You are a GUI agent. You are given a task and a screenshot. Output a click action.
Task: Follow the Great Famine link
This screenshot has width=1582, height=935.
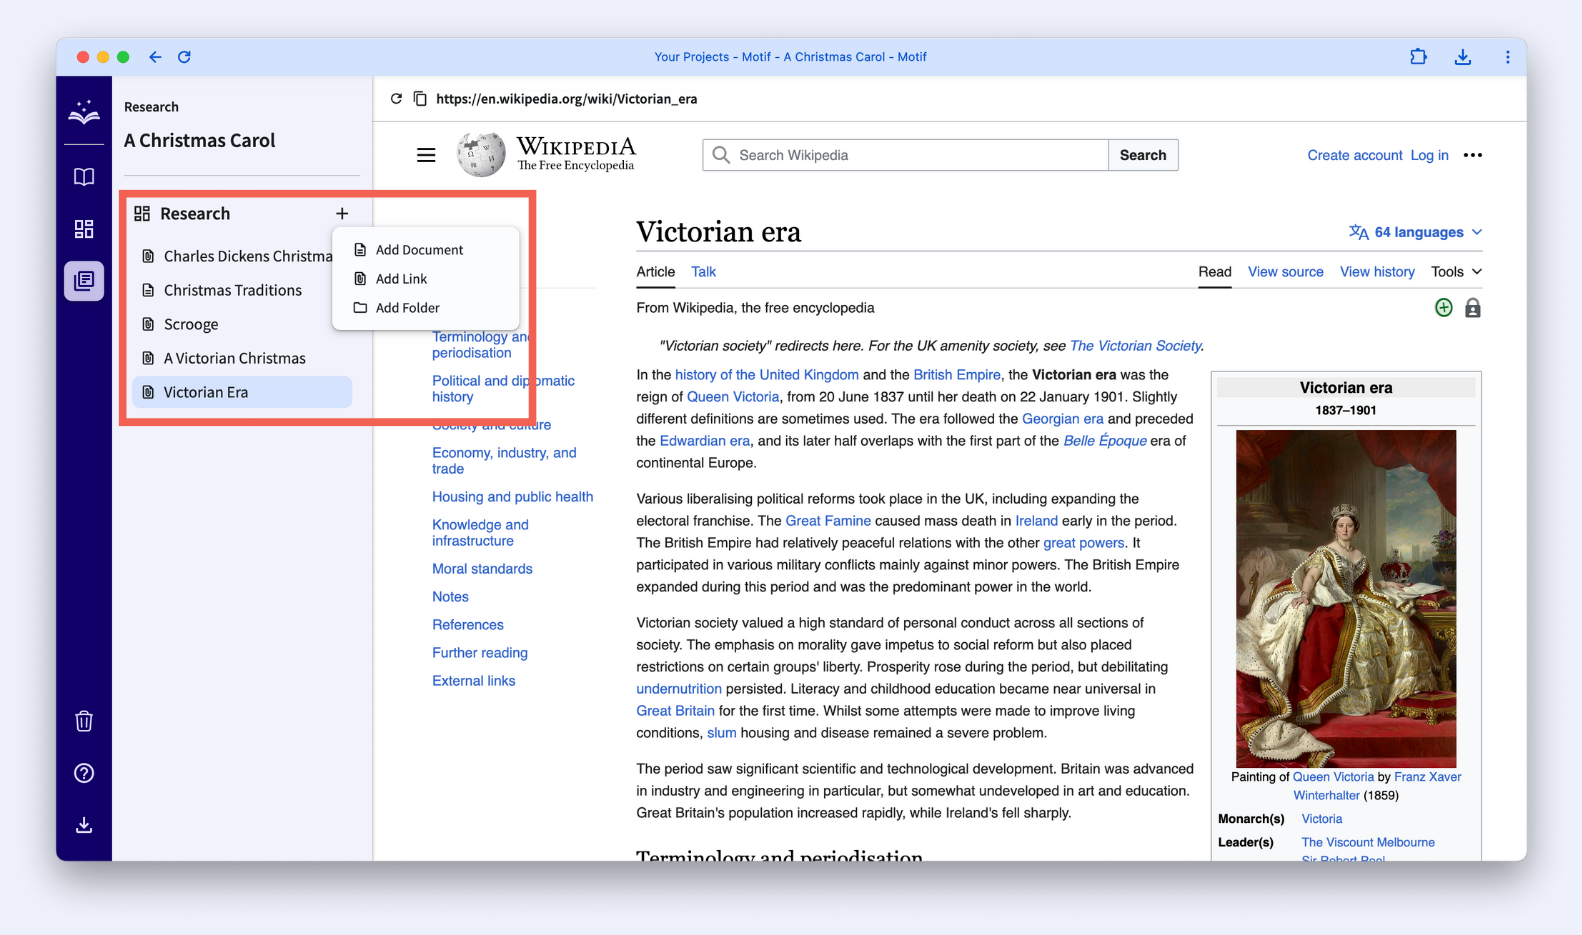pyautogui.click(x=828, y=521)
